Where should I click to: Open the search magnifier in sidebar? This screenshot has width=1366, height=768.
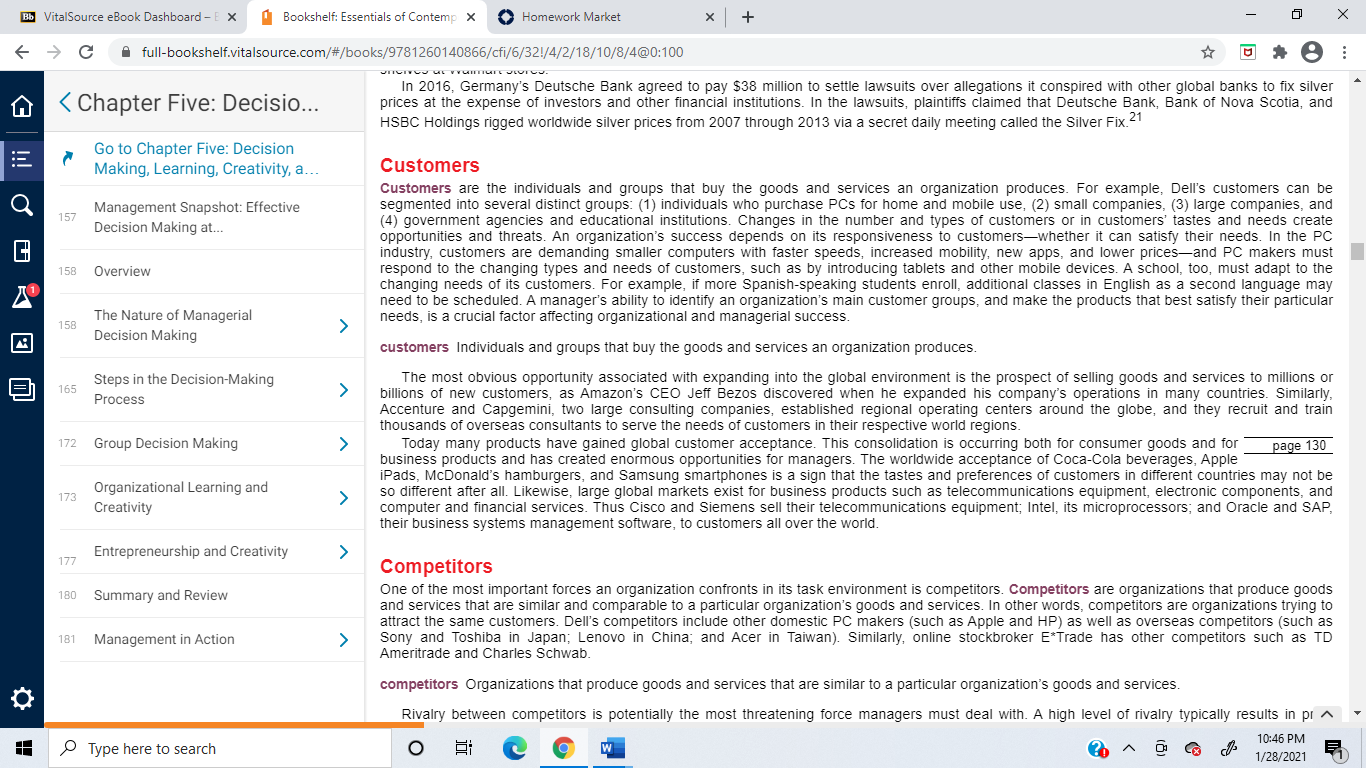[x=22, y=205]
